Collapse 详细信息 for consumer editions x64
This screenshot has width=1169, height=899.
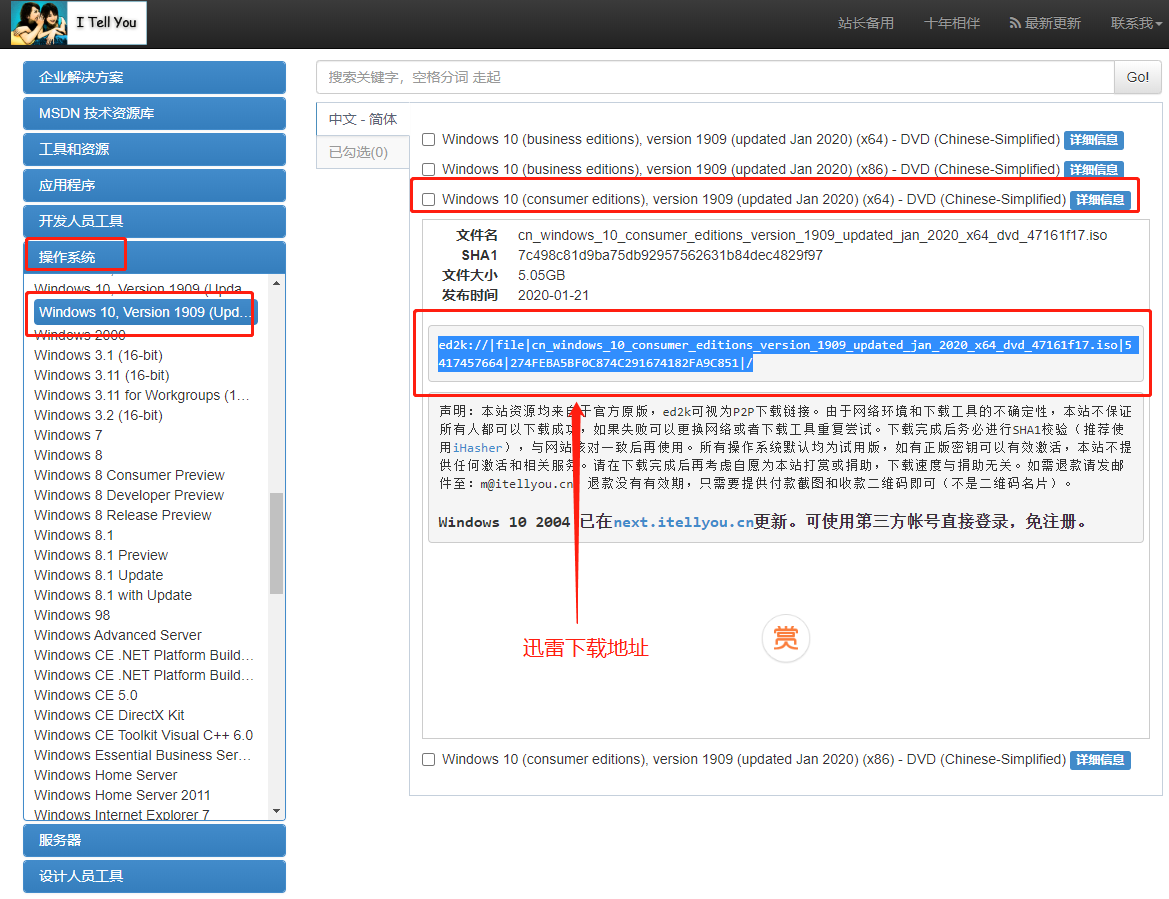(x=1100, y=200)
